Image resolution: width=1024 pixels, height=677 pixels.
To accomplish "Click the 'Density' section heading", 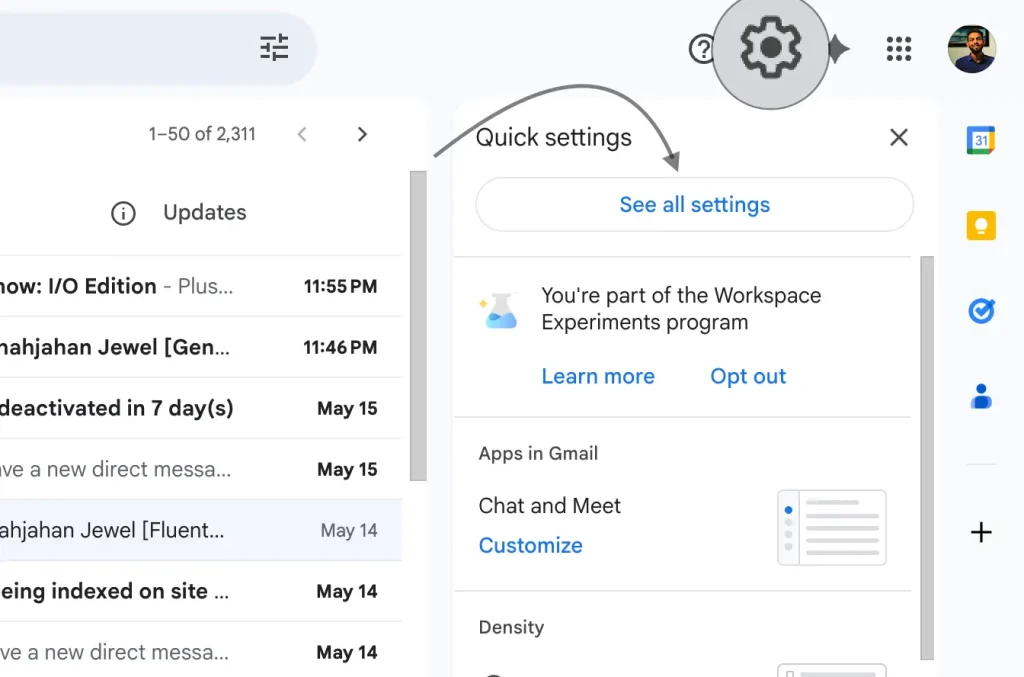I will (511, 627).
